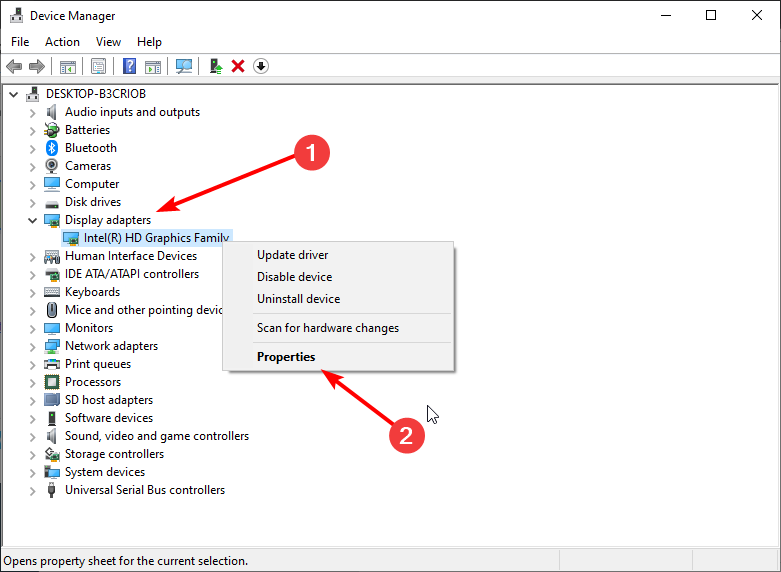The width and height of the screenshot is (781, 572).
Task: Minimize the Device Manager window
Action: [666, 15]
